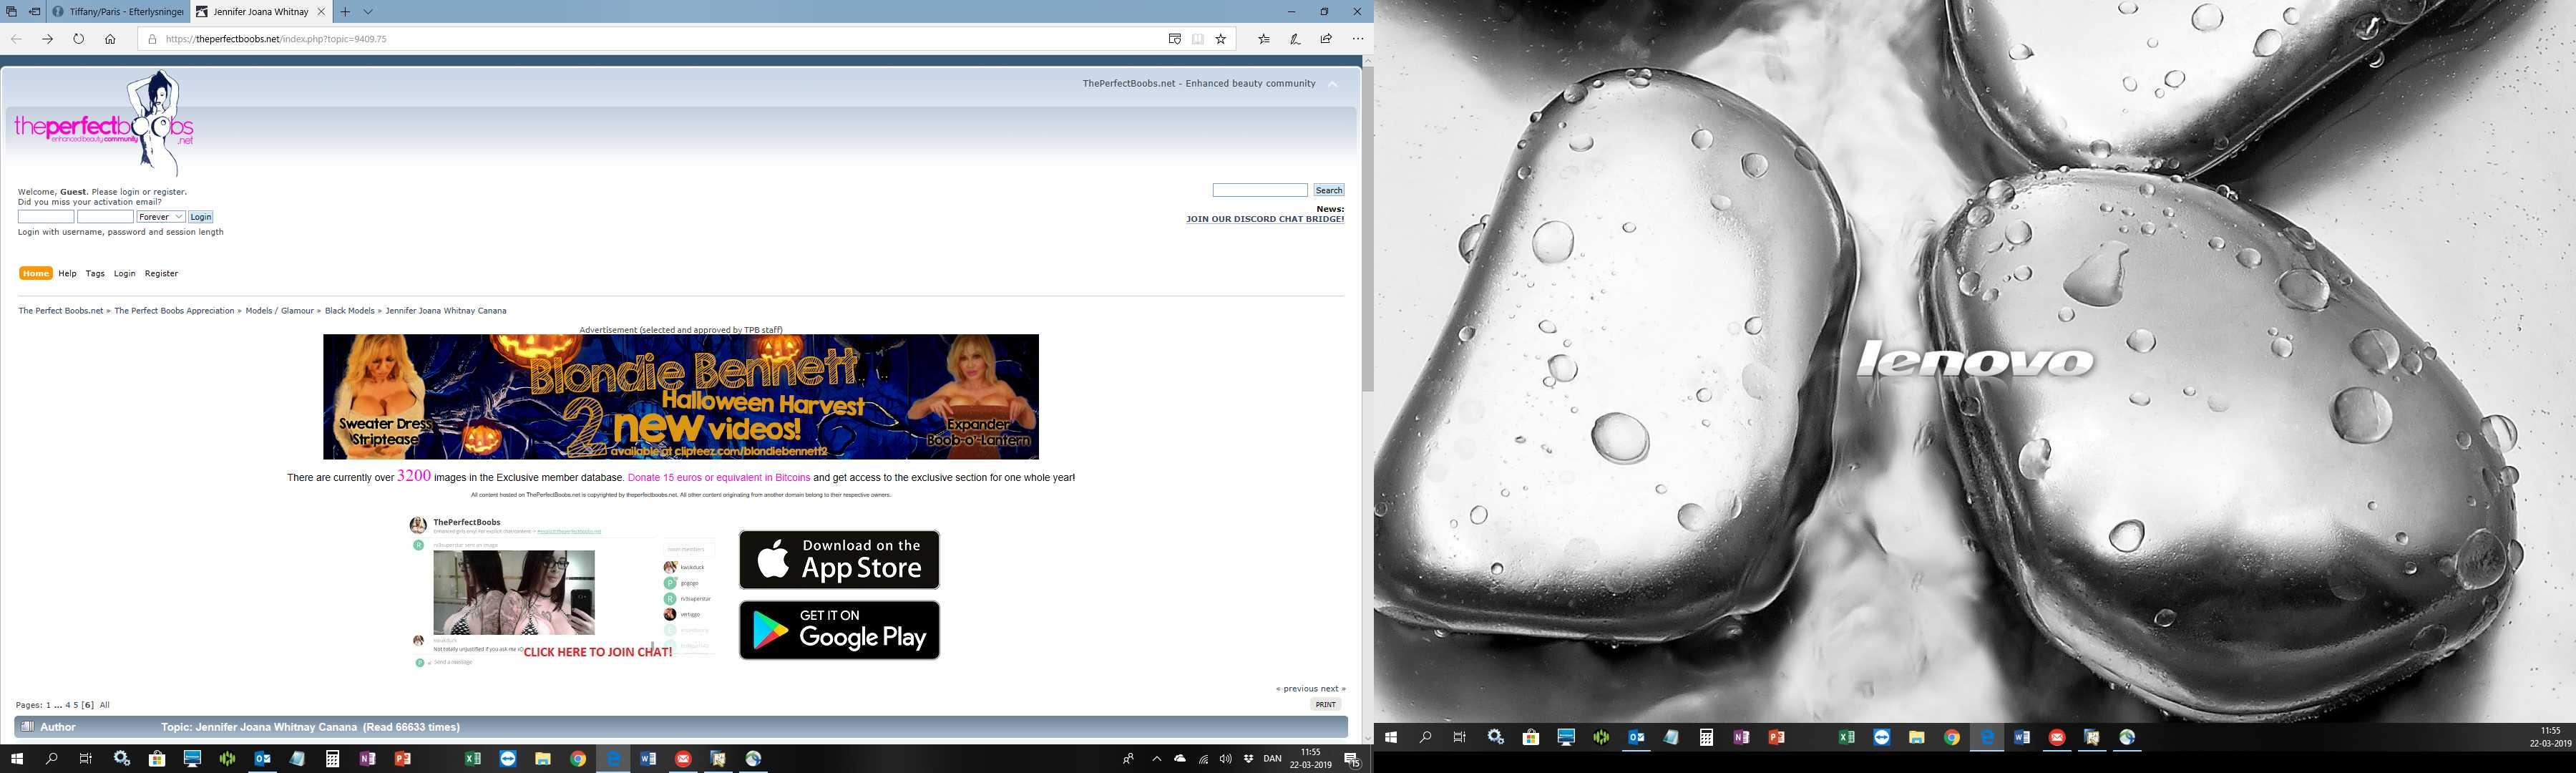
Task: Go to page 4 of the topic
Action: (68, 705)
